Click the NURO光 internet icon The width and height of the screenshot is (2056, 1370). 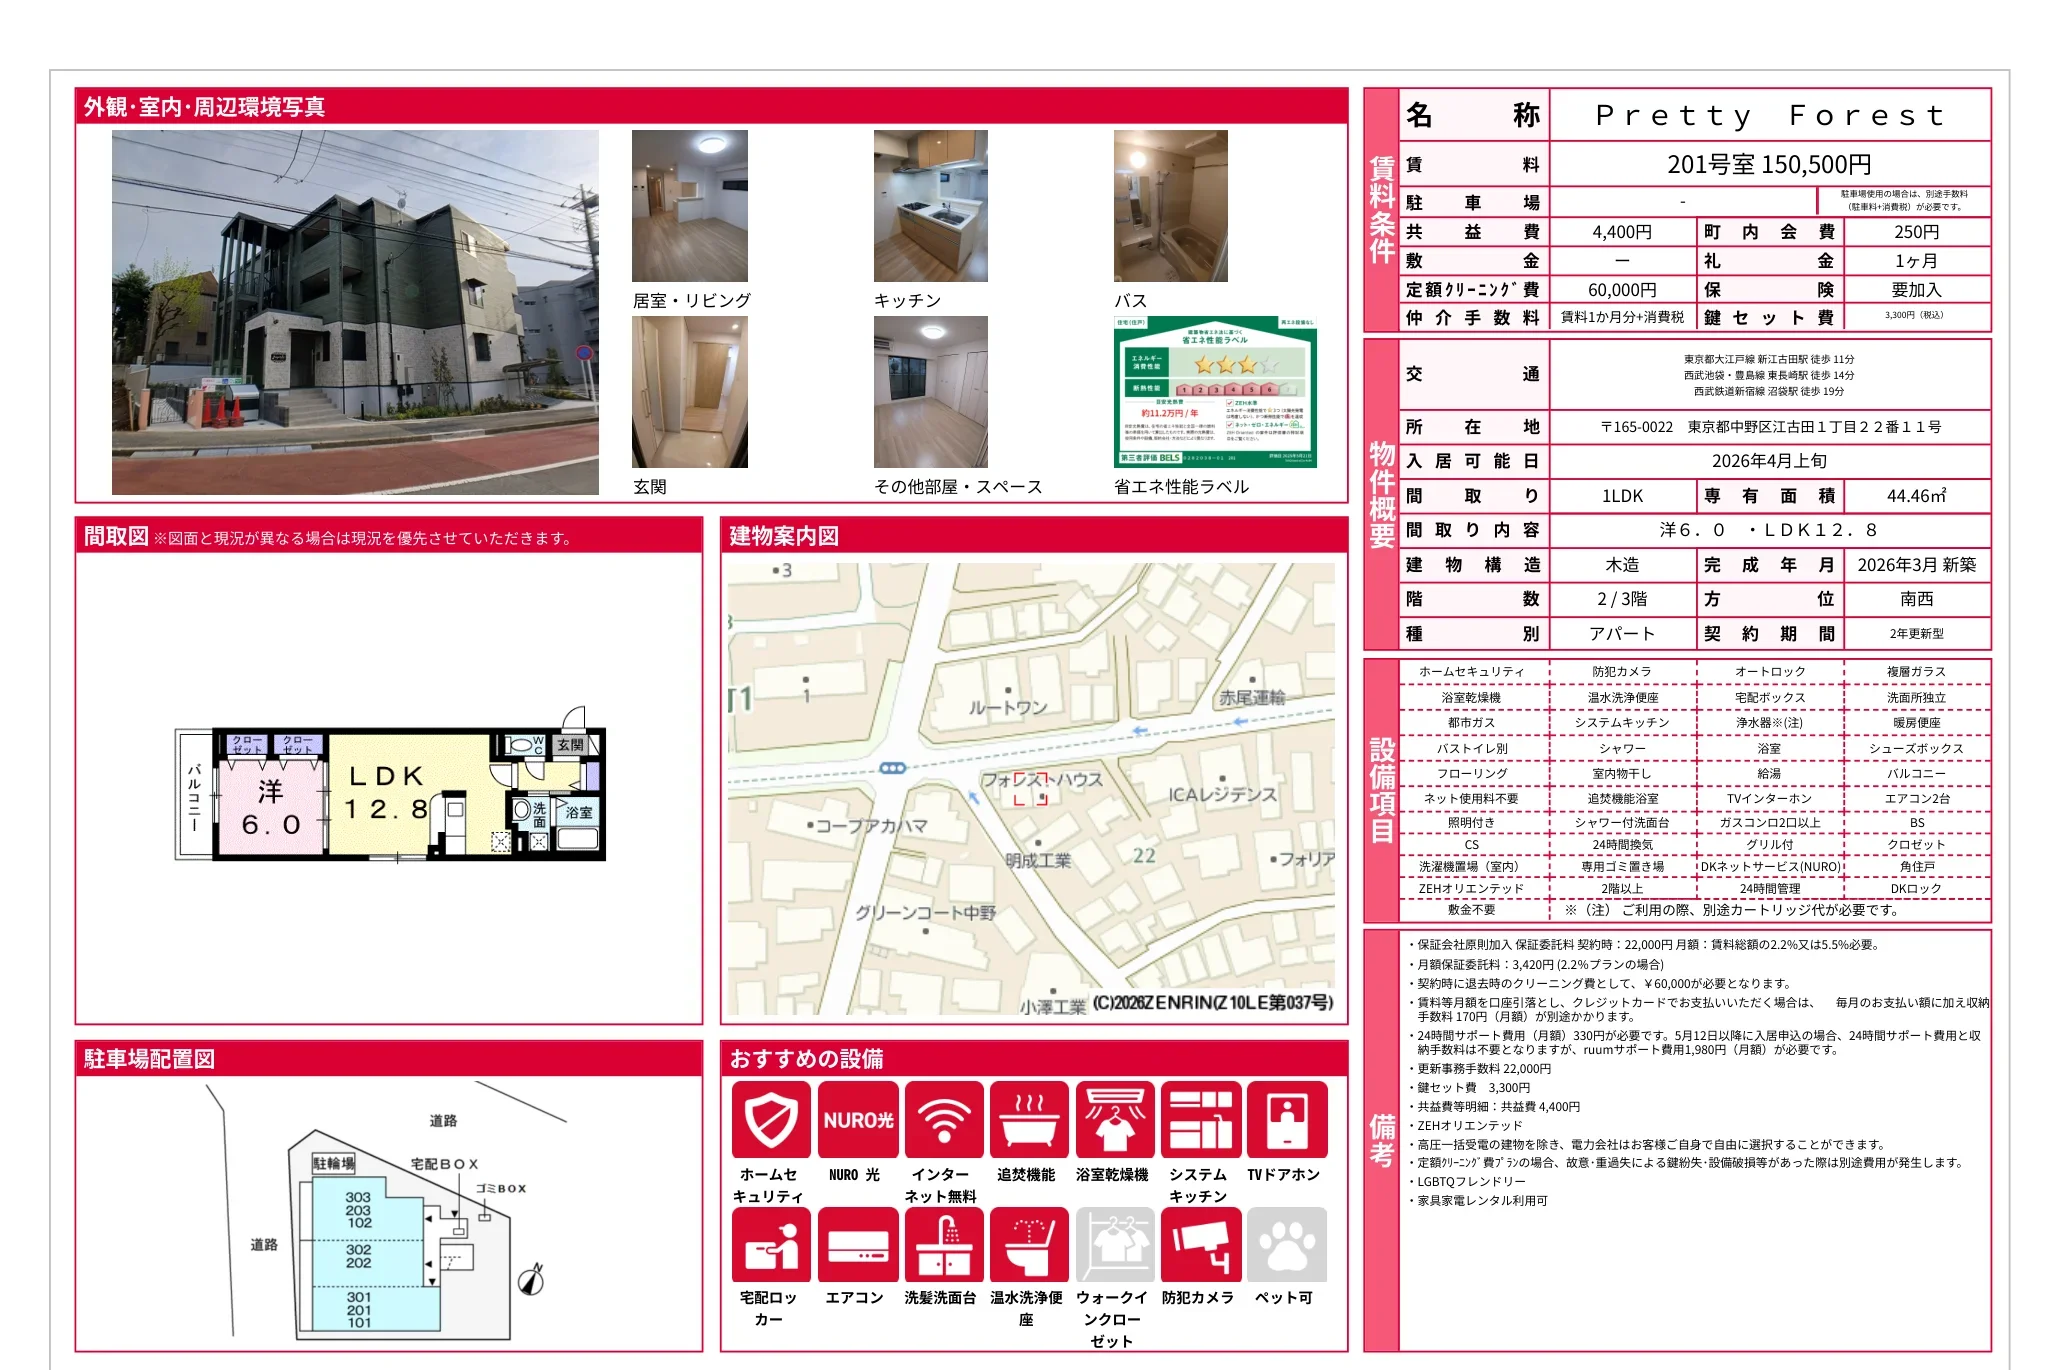tap(857, 1119)
